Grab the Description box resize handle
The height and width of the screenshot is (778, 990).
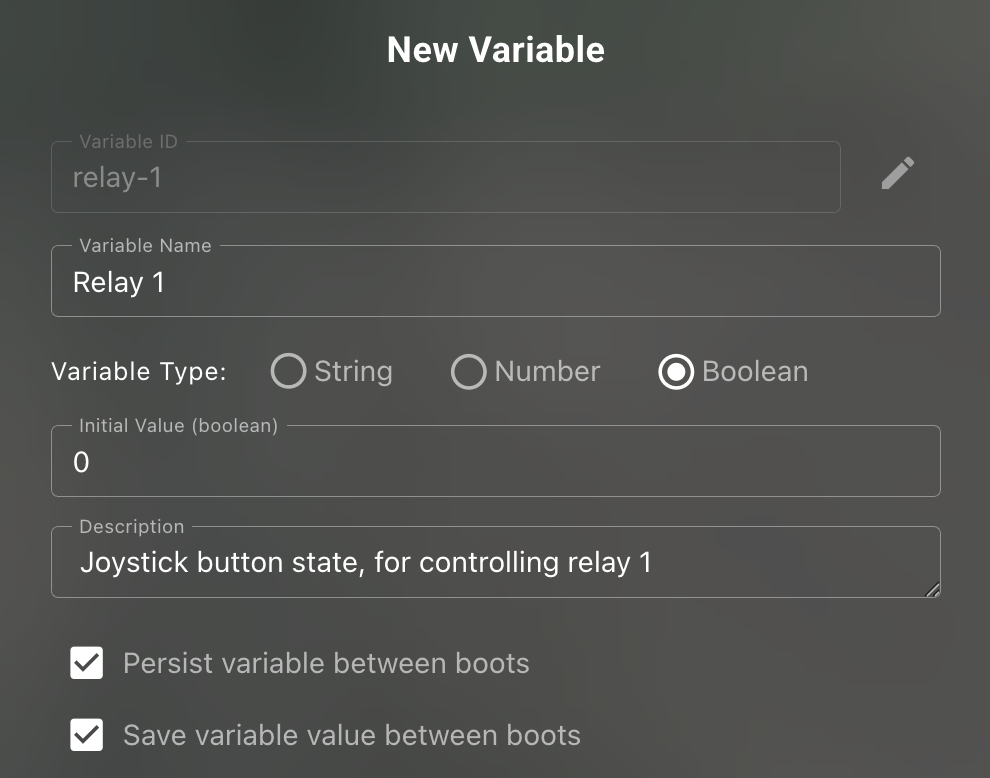click(x=932, y=590)
